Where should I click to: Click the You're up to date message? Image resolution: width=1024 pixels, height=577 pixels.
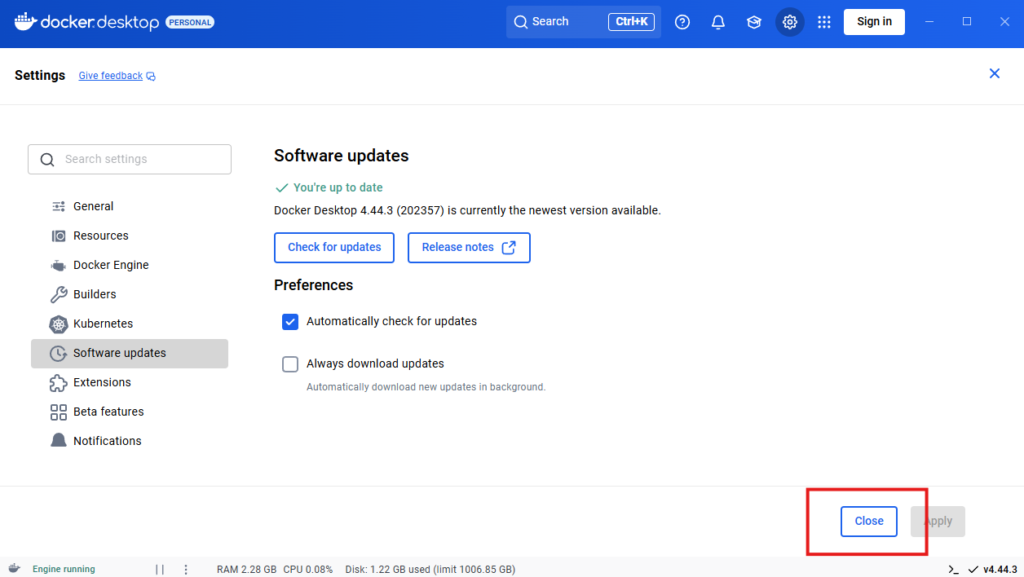tap(338, 187)
